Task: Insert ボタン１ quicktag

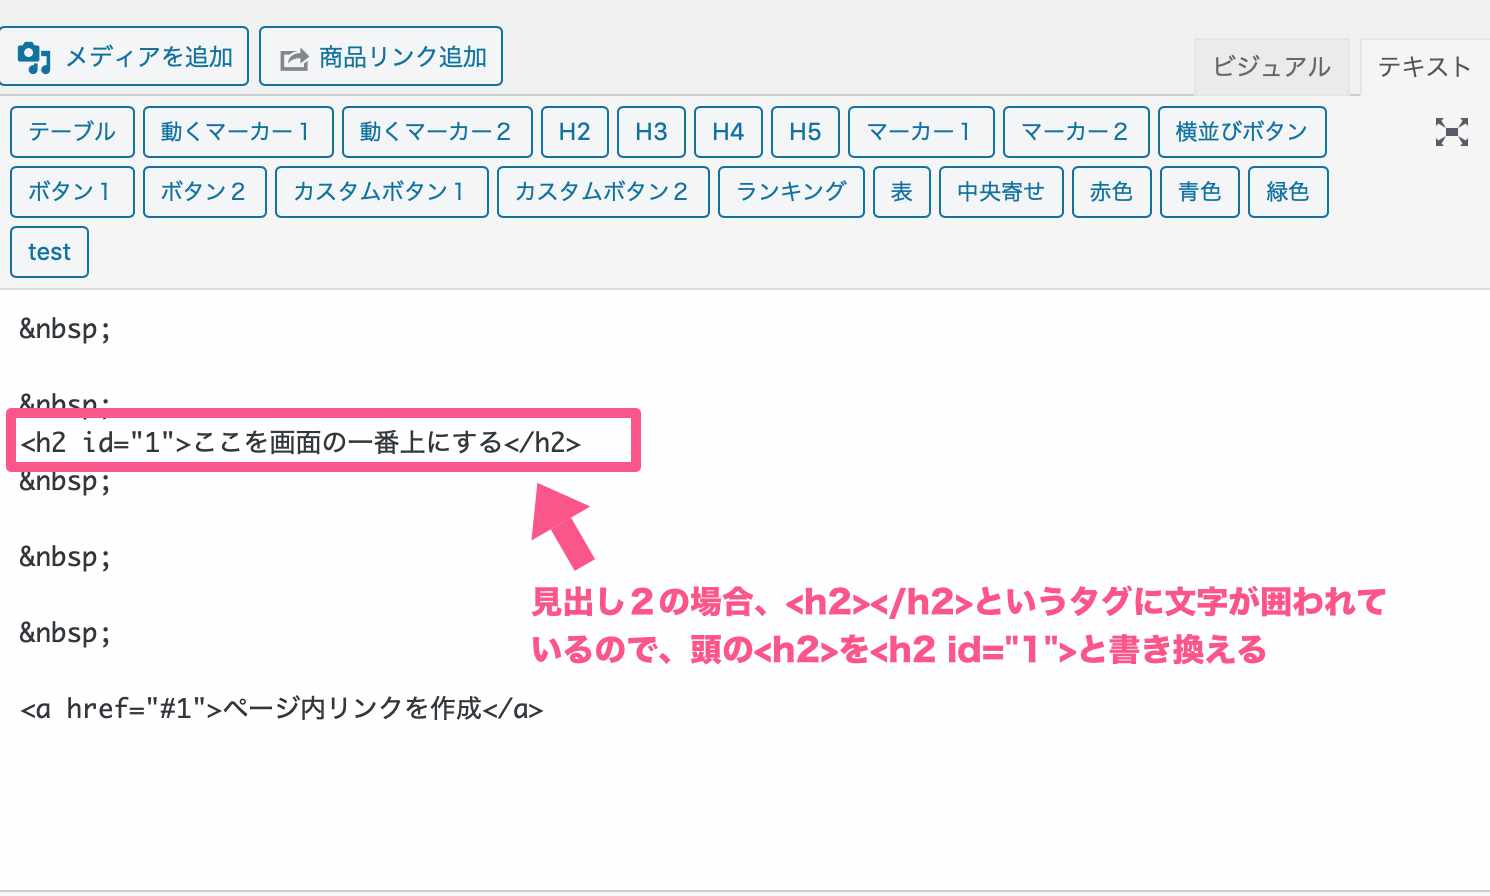Action: [x=72, y=192]
